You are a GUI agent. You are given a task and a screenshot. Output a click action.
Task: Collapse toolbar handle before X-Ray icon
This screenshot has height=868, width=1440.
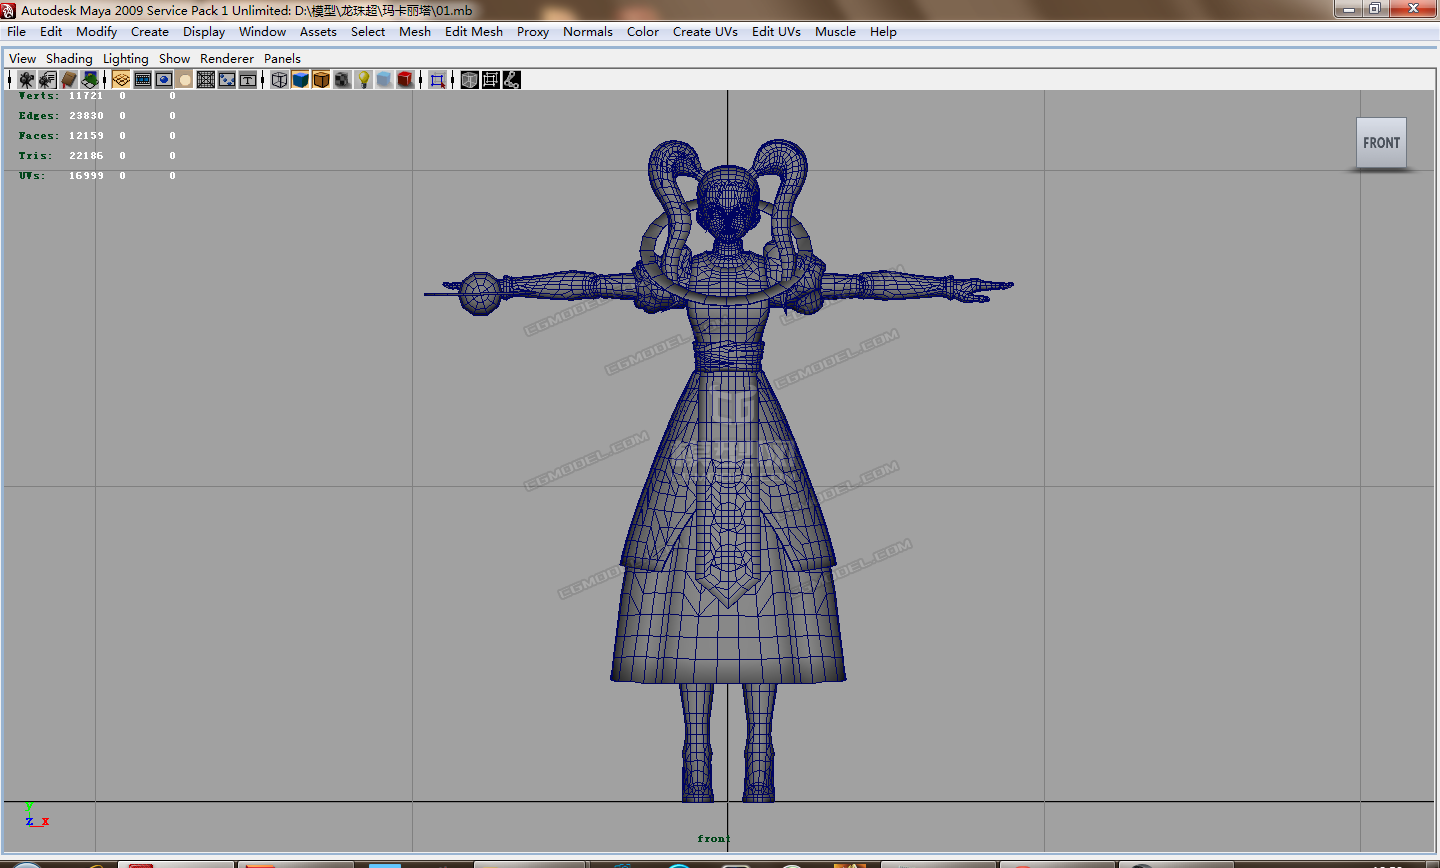(453, 80)
